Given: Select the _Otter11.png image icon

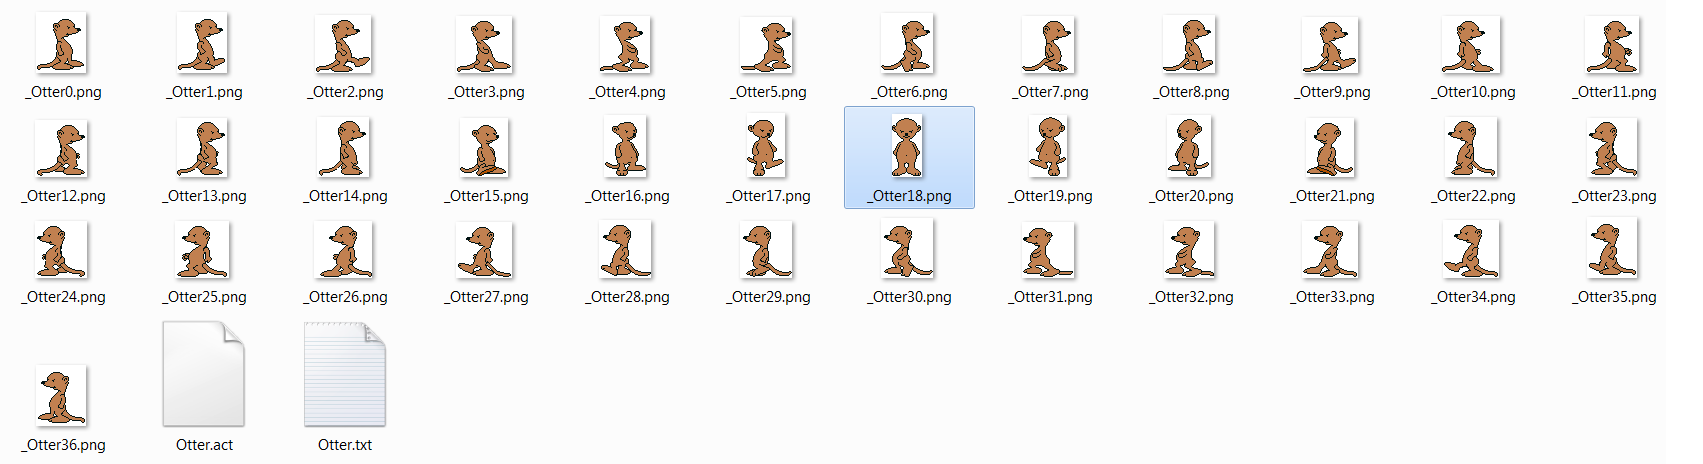Looking at the screenshot, I should (x=1613, y=45).
